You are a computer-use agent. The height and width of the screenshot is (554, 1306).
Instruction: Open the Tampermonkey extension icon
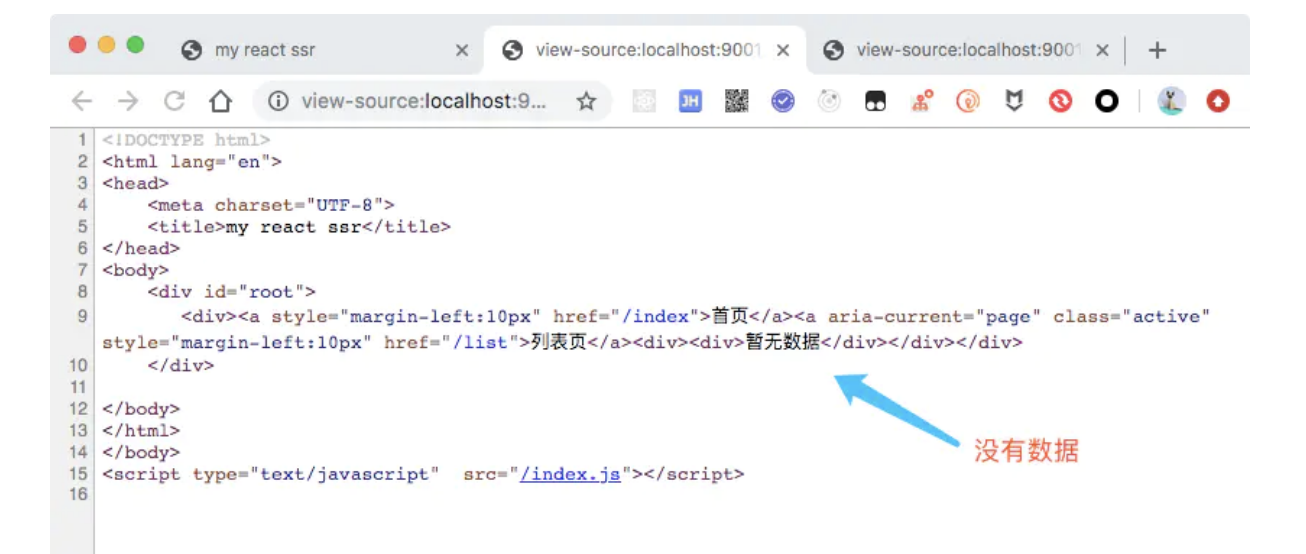click(x=876, y=101)
